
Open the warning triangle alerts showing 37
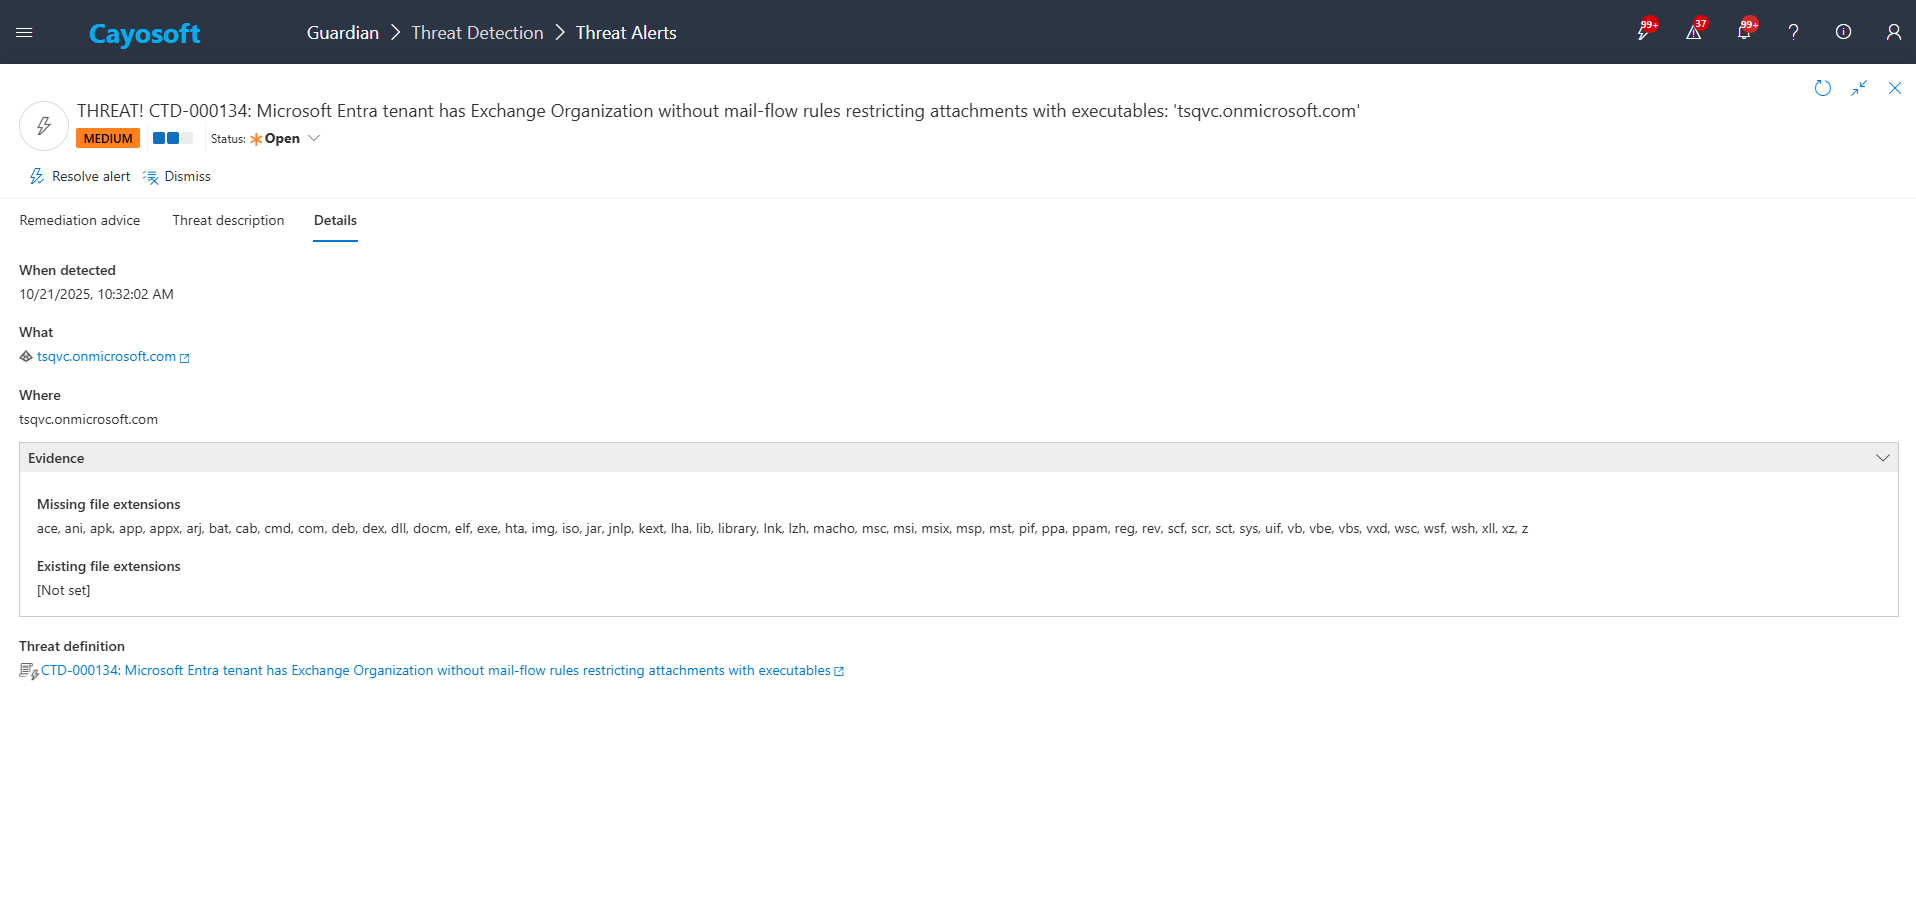coord(1694,32)
